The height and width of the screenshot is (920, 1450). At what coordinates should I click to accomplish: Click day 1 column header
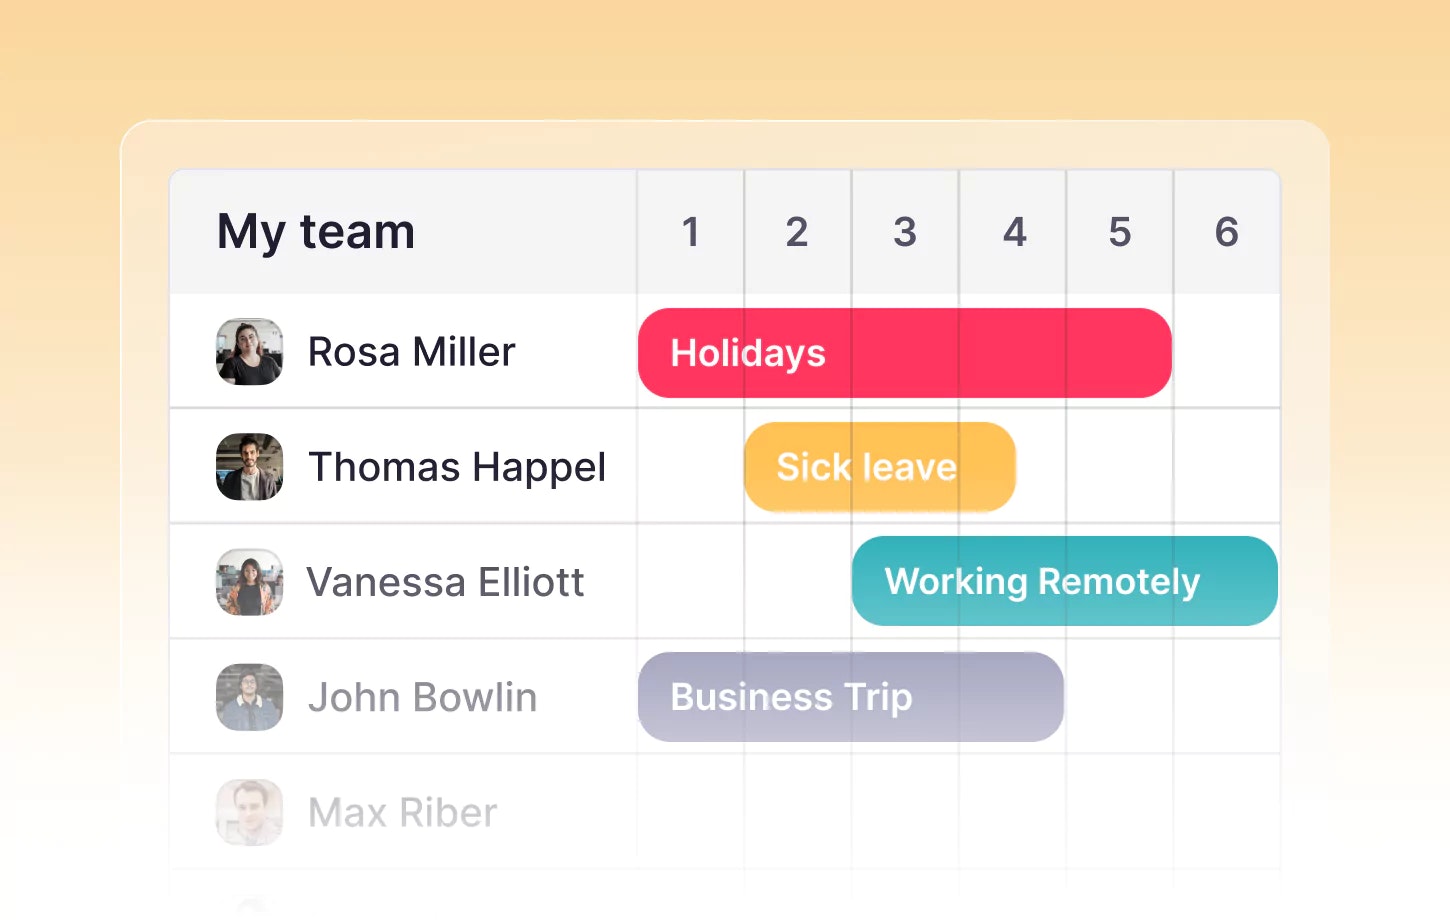[x=690, y=232]
